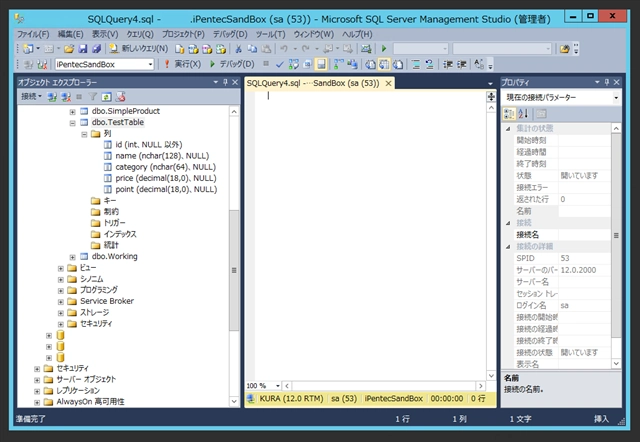Open the 現在の接続パラメーター dropdown
The width and height of the screenshot is (640, 442).
(x=616, y=98)
